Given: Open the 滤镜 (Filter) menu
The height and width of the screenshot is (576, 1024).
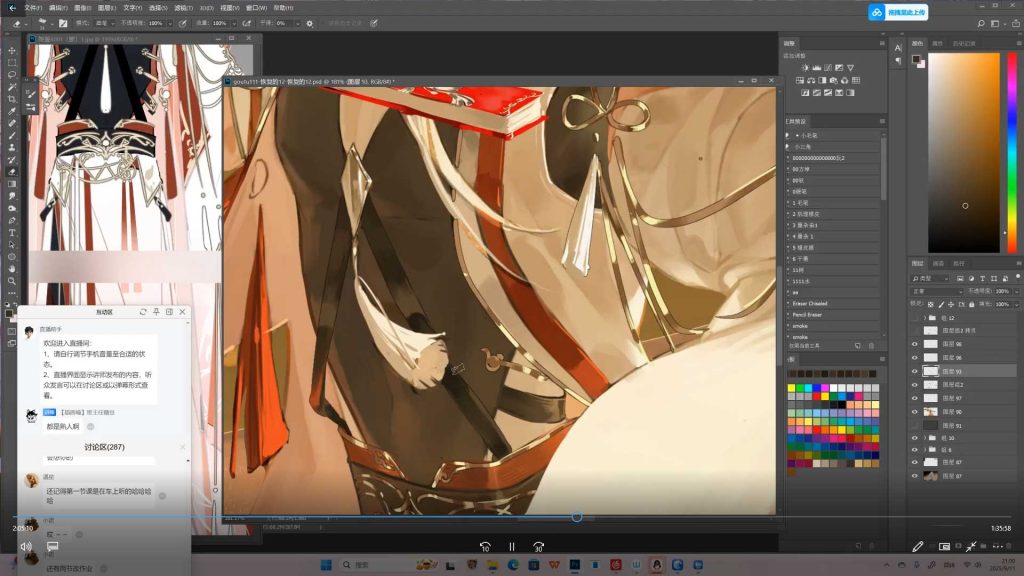Looking at the screenshot, I should click(181, 7).
